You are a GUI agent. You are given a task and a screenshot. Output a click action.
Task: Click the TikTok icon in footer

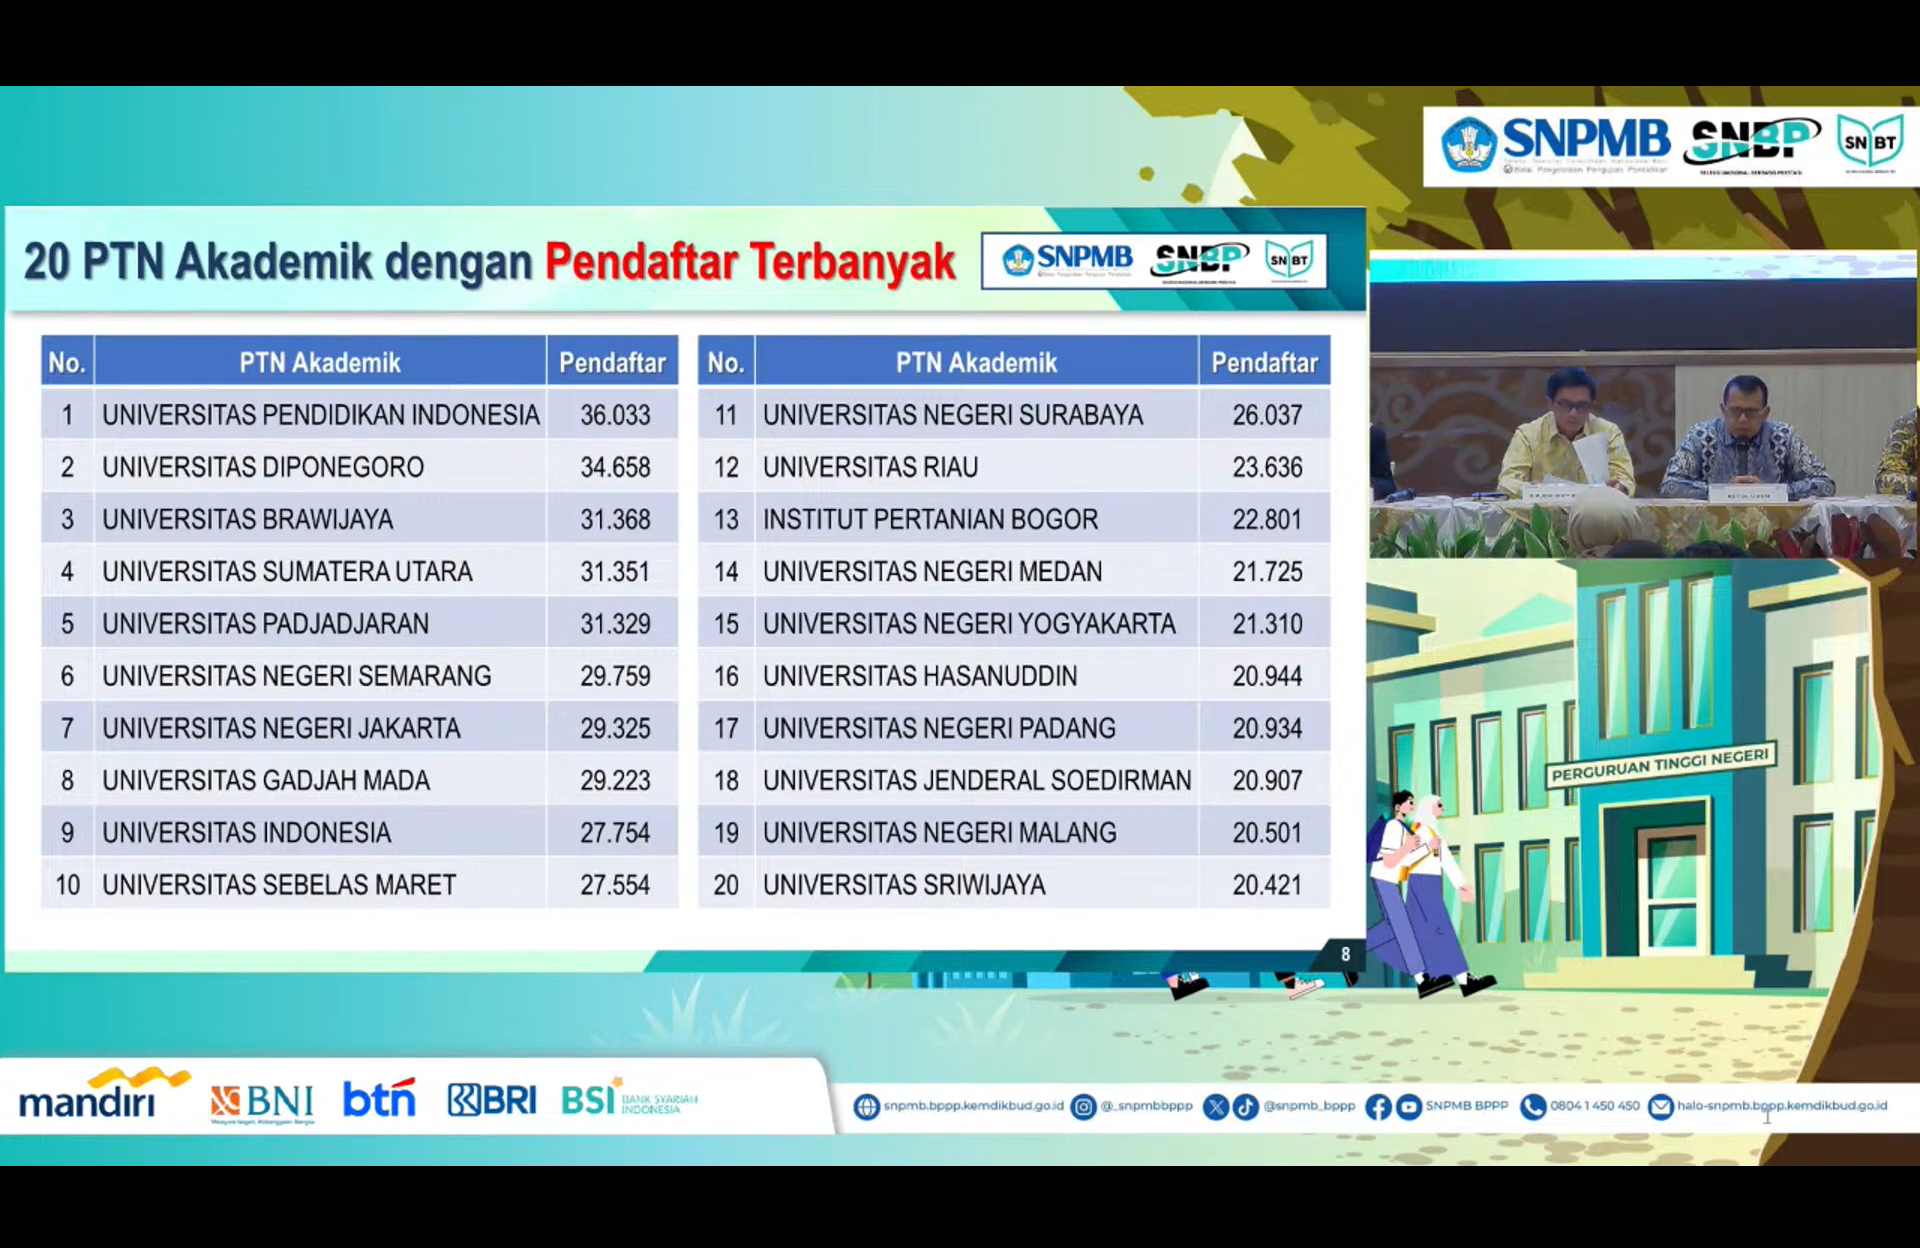1245,1107
